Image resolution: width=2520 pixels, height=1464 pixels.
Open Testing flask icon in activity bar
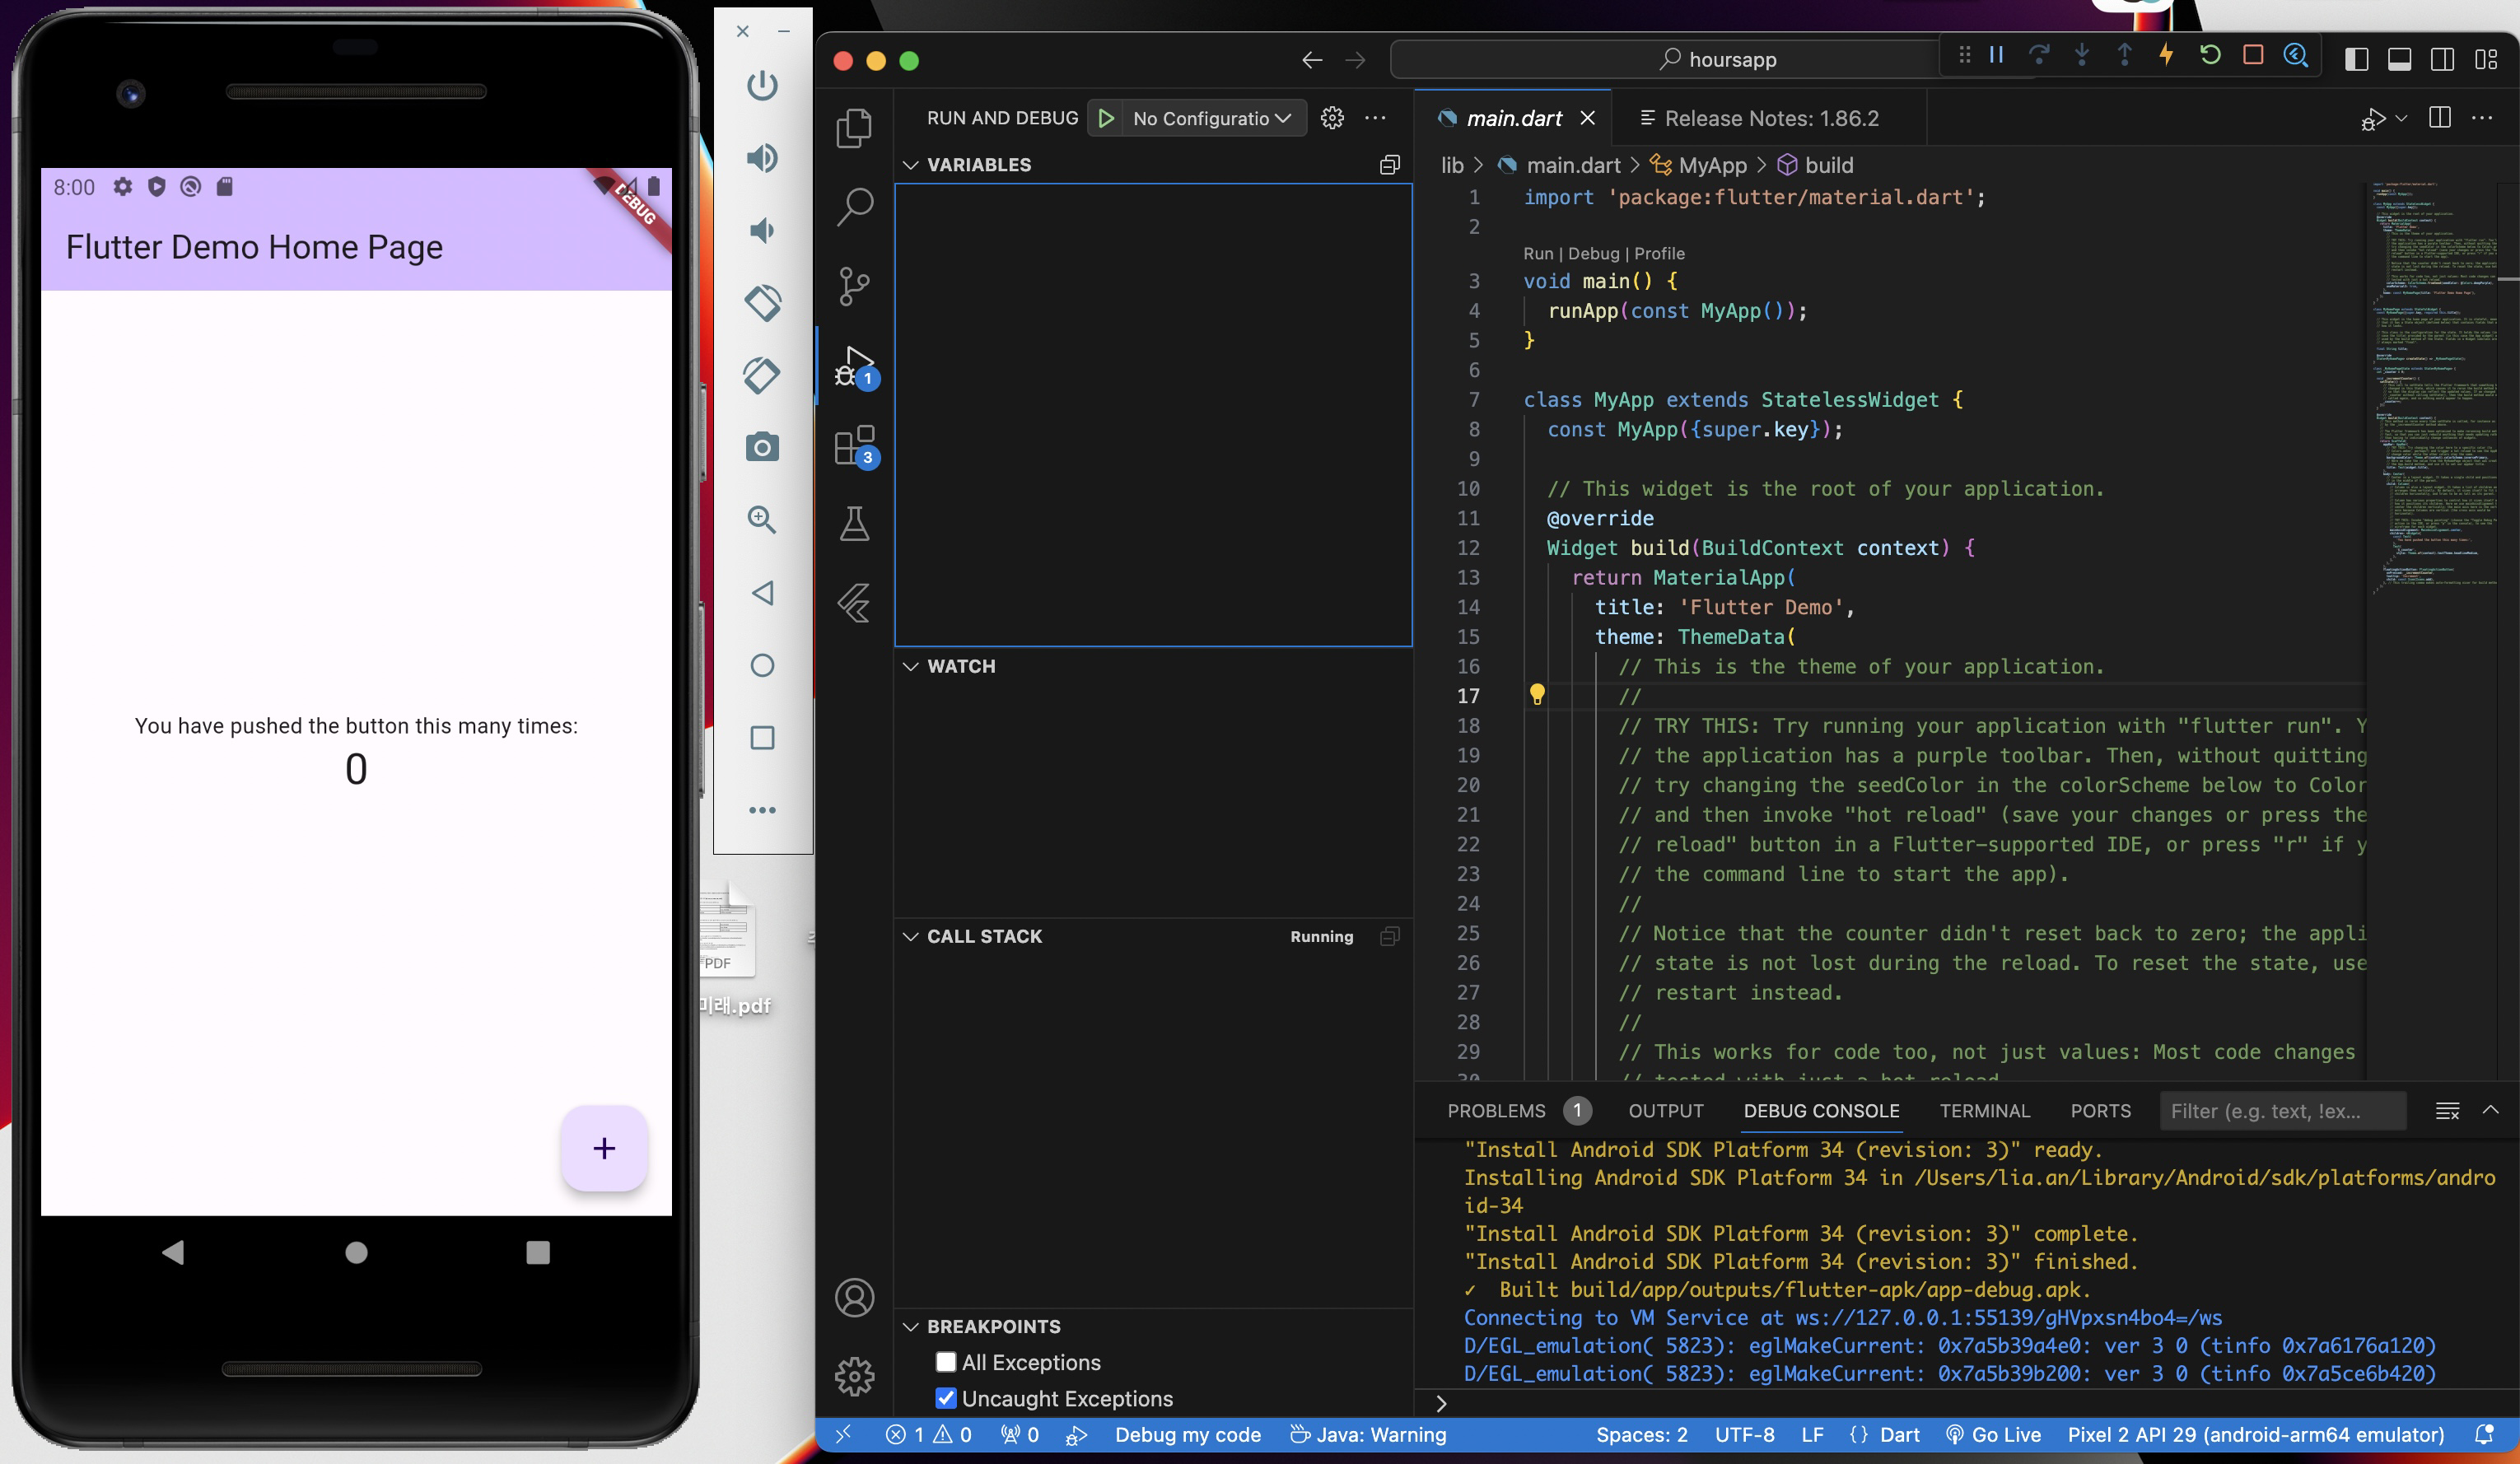pyautogui.click(x=854, y=523)
